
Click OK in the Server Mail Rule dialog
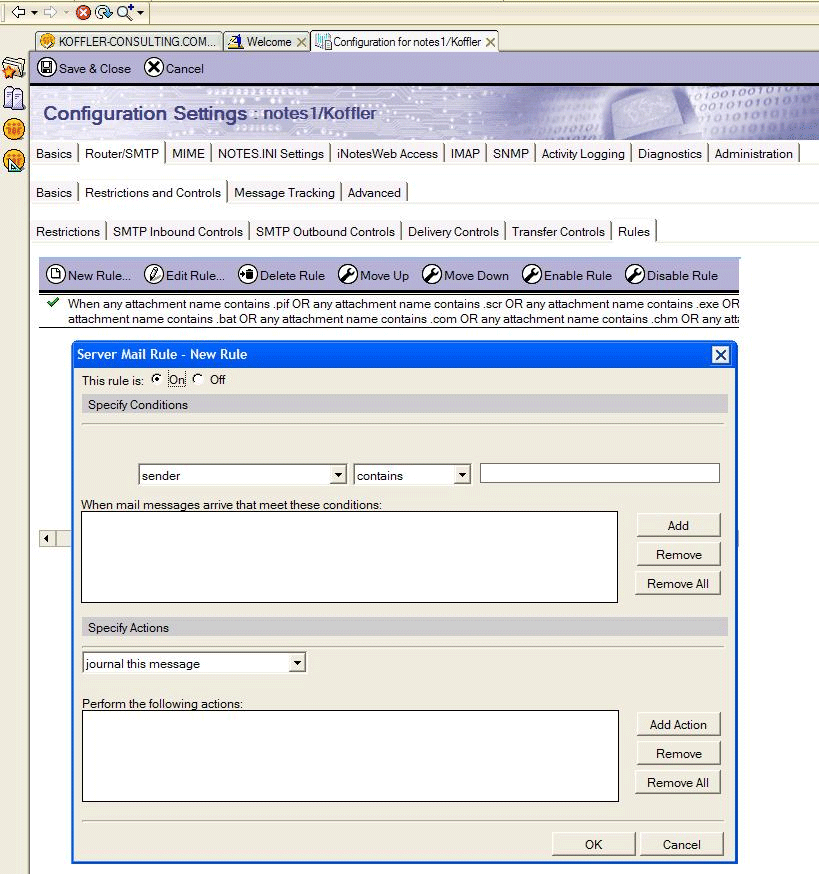[x=593, y=844]
